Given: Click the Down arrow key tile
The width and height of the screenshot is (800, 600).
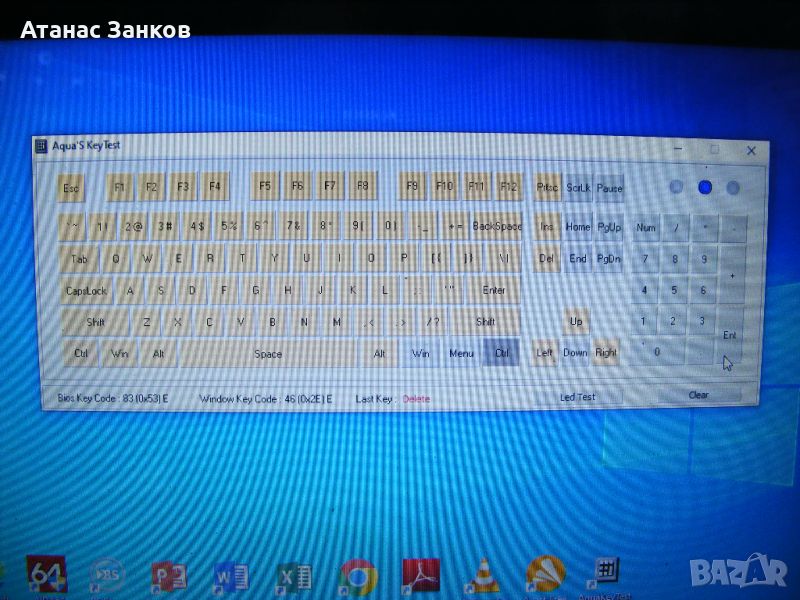Looking at the screenshot, I should 575,353.
